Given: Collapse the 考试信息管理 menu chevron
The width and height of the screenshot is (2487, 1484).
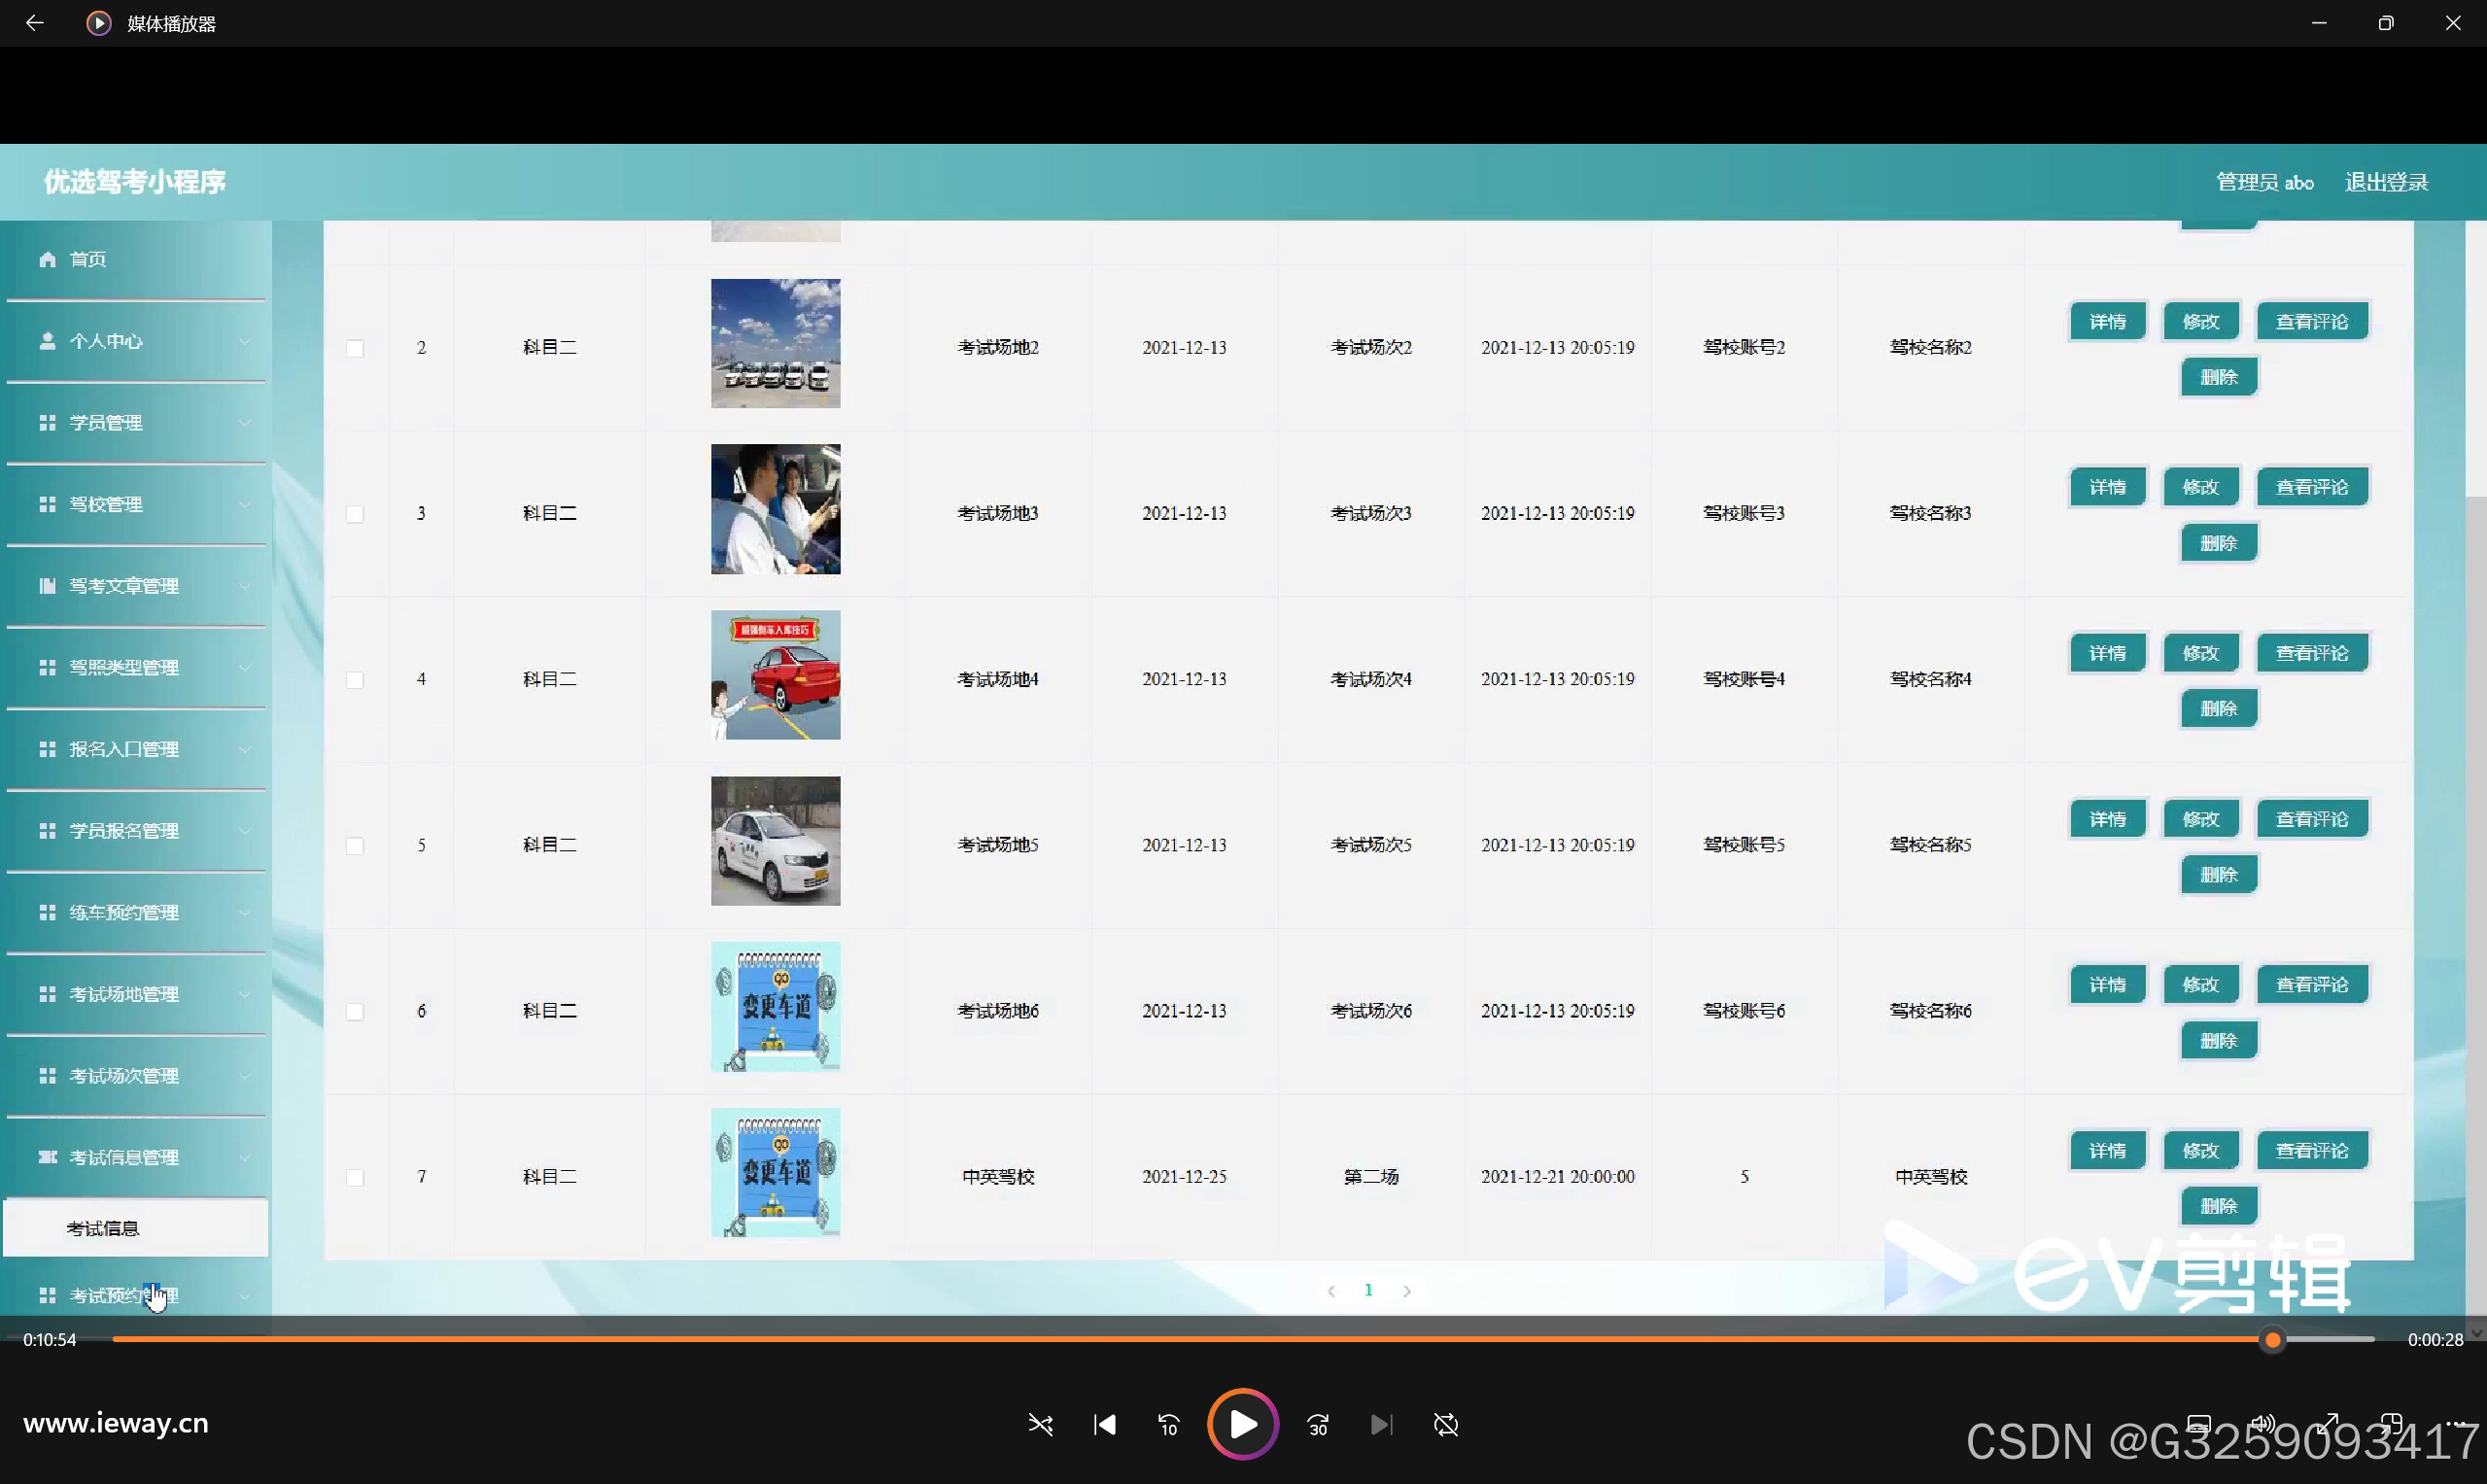Looking at the screenshot, I should tap(244, 1157).
